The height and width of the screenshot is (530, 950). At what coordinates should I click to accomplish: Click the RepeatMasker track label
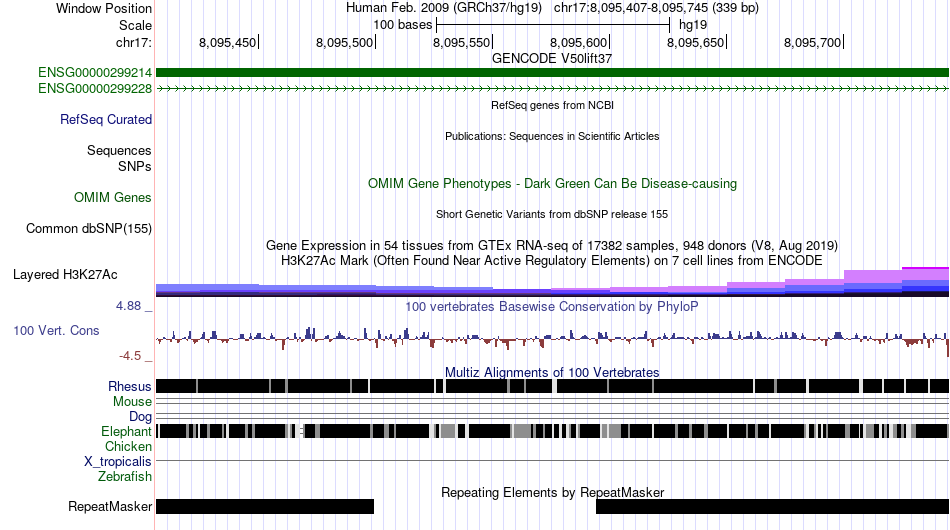pyautogui.click(x=110, y=506)
